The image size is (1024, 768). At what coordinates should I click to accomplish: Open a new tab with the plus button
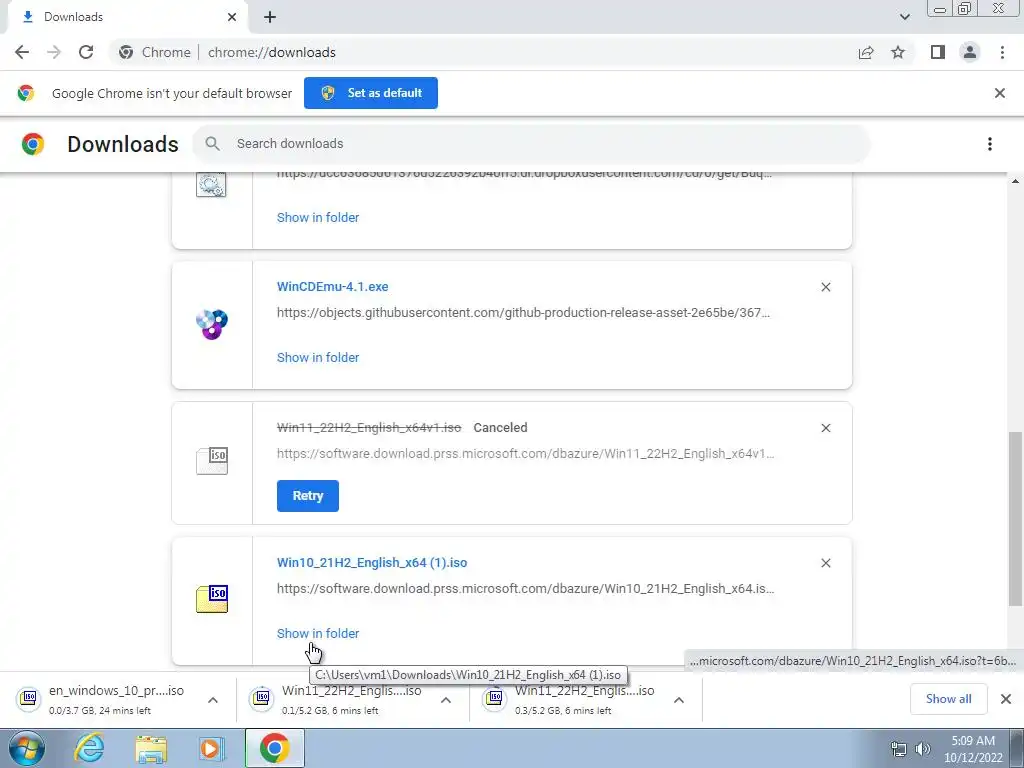270,17
